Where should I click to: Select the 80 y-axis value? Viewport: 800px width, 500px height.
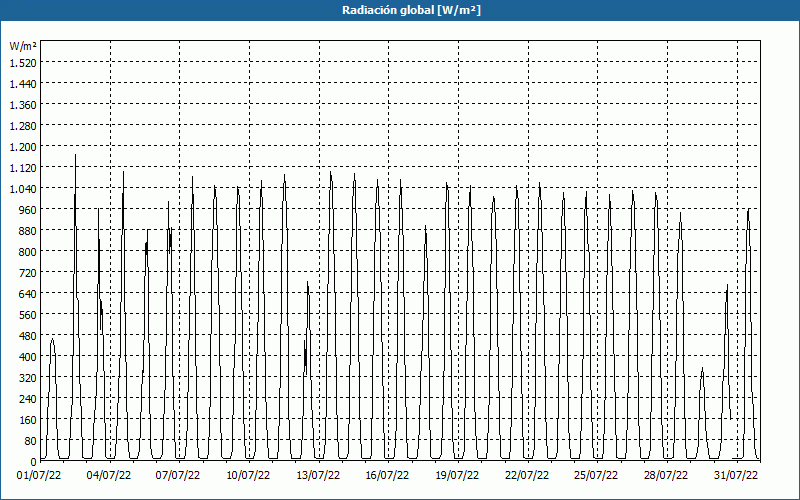tap(31, 441)
